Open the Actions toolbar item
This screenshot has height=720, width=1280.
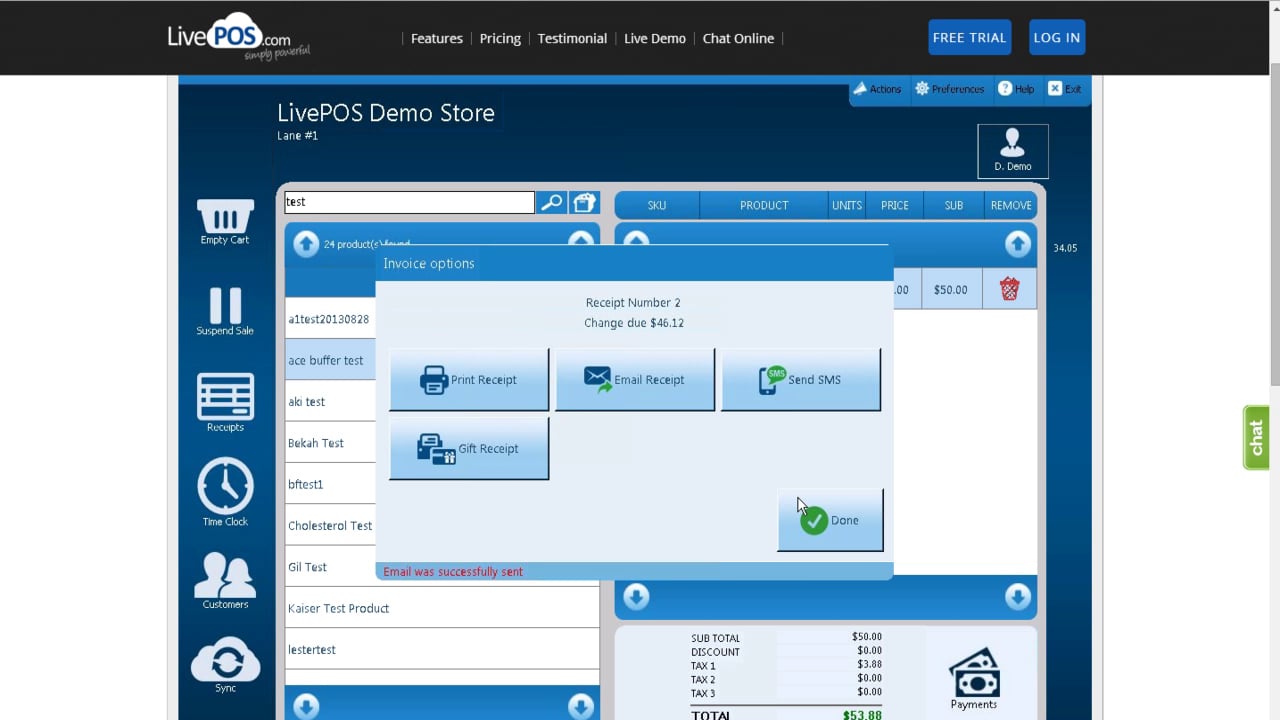(x=876, y=89)
